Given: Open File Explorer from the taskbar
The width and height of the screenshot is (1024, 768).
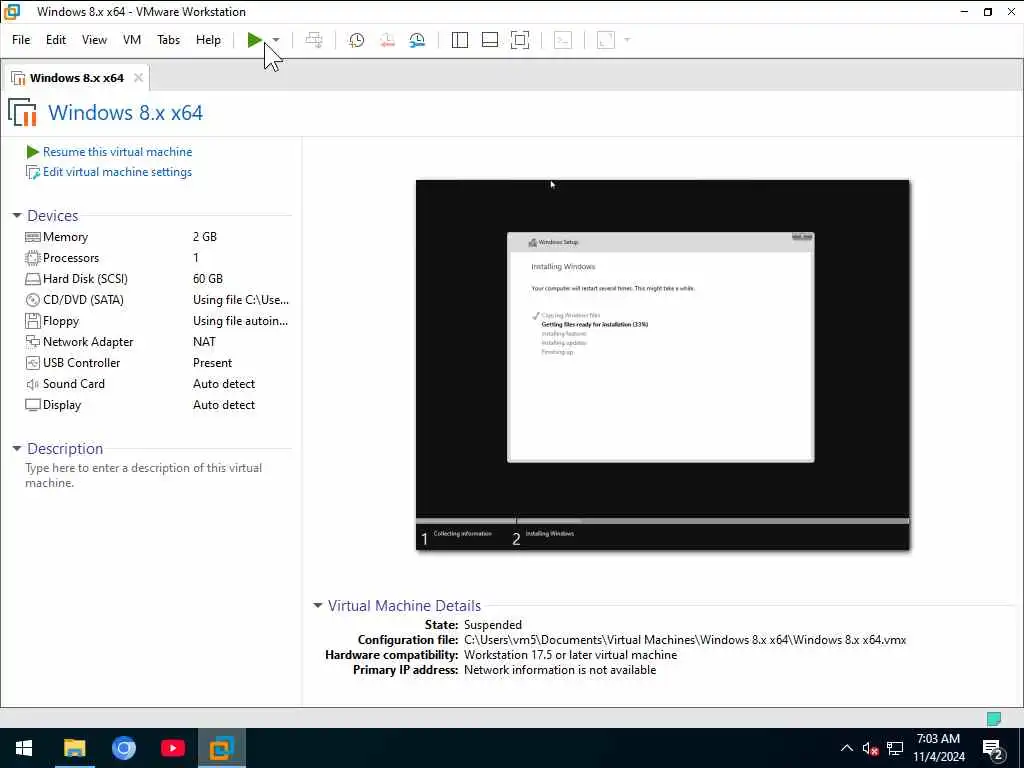Looking at the screenshot, I should [74, 748].
